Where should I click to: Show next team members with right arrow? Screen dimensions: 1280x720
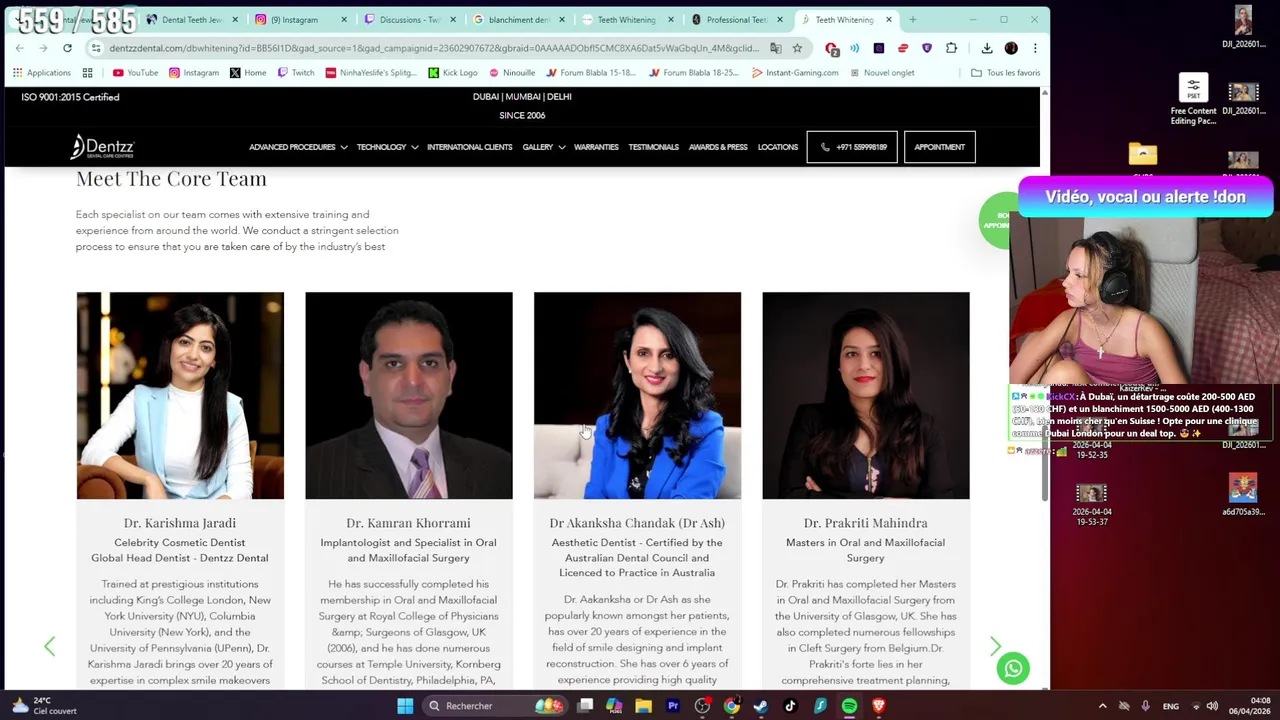(995, 646)
